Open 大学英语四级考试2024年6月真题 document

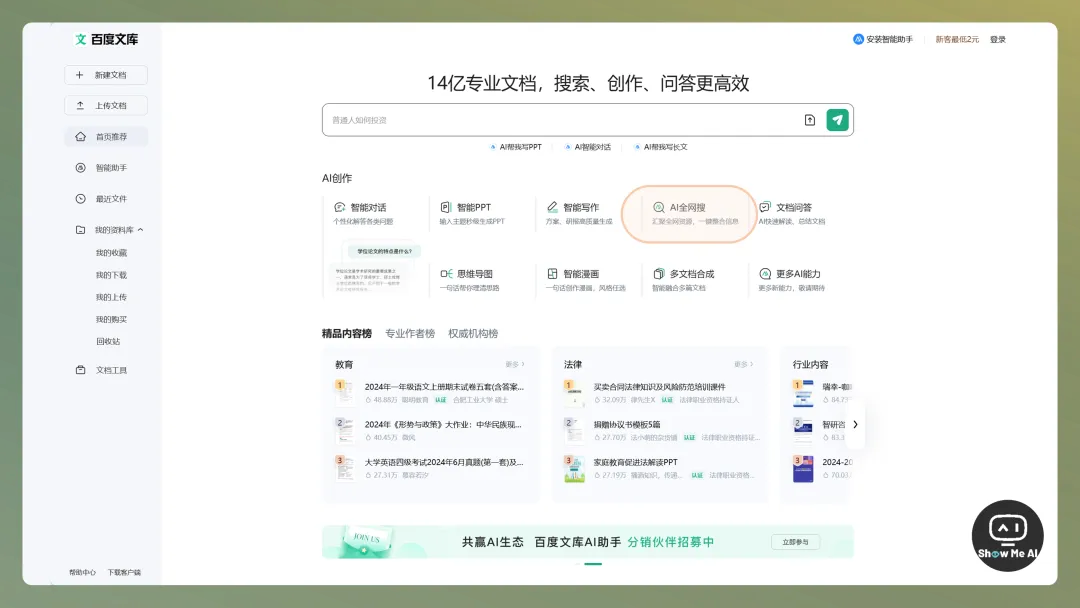tap(444, 462)
